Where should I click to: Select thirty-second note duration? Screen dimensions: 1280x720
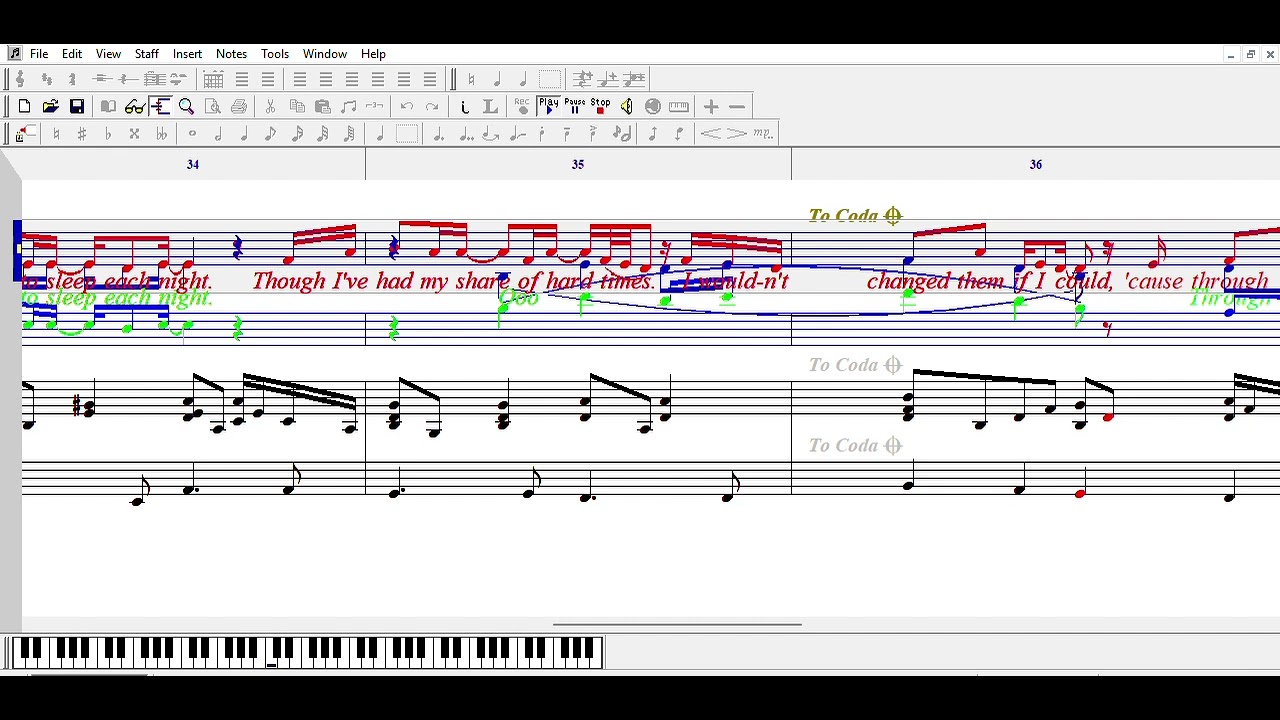click(x=323, y=134)
